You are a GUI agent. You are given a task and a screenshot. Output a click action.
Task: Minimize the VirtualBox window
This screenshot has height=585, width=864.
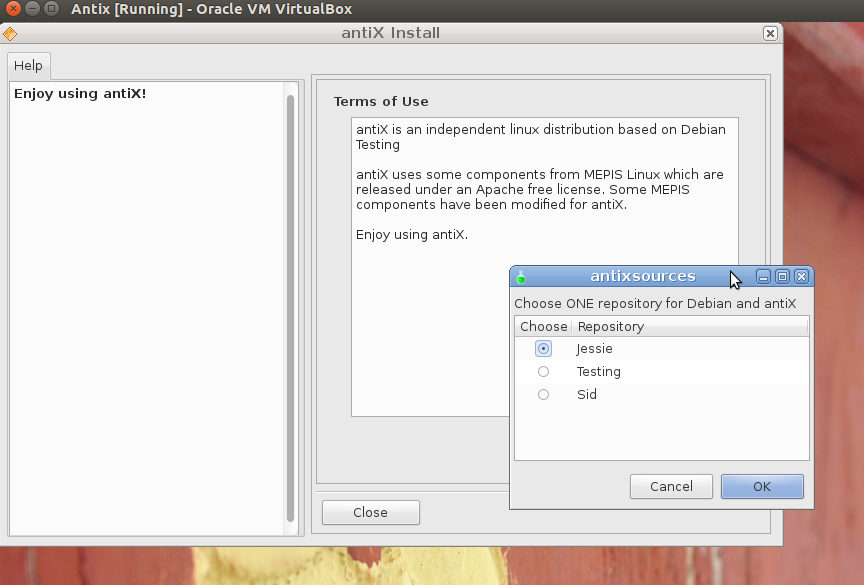[x=33, y=8]
